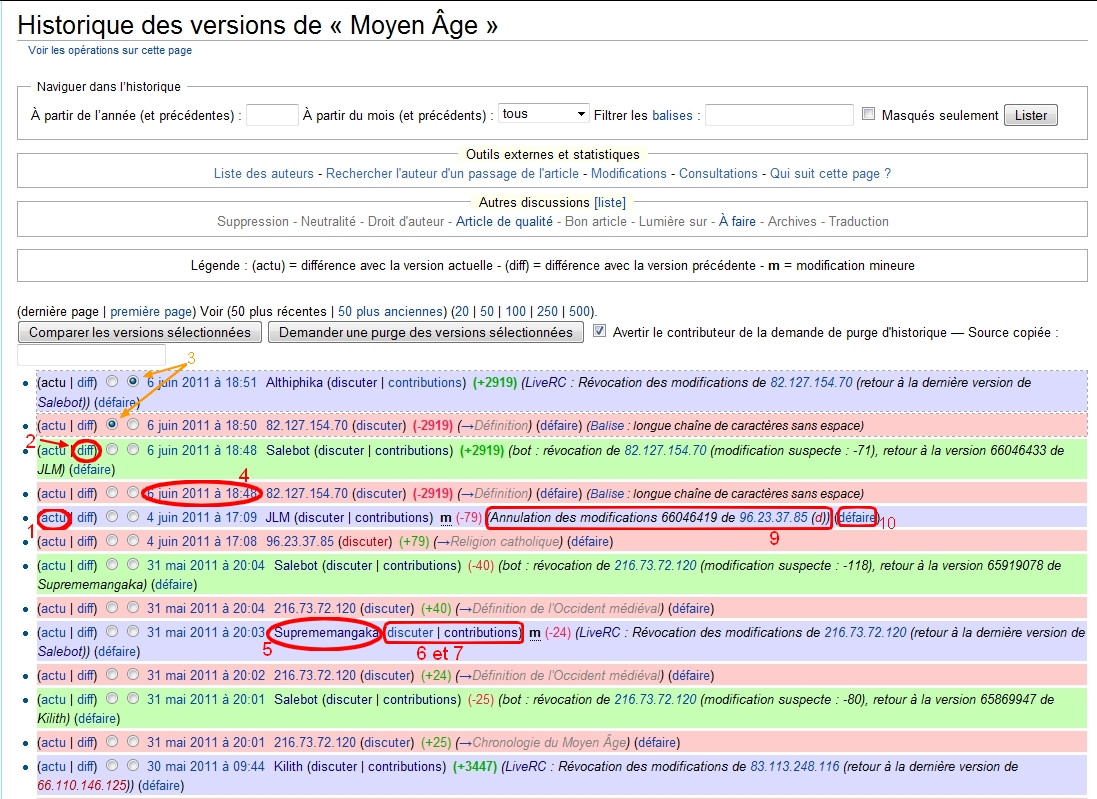Open 96.23.37.85 link in JLM summary
The width and height of the screenshot is (1097, 799).
[773, 518]
